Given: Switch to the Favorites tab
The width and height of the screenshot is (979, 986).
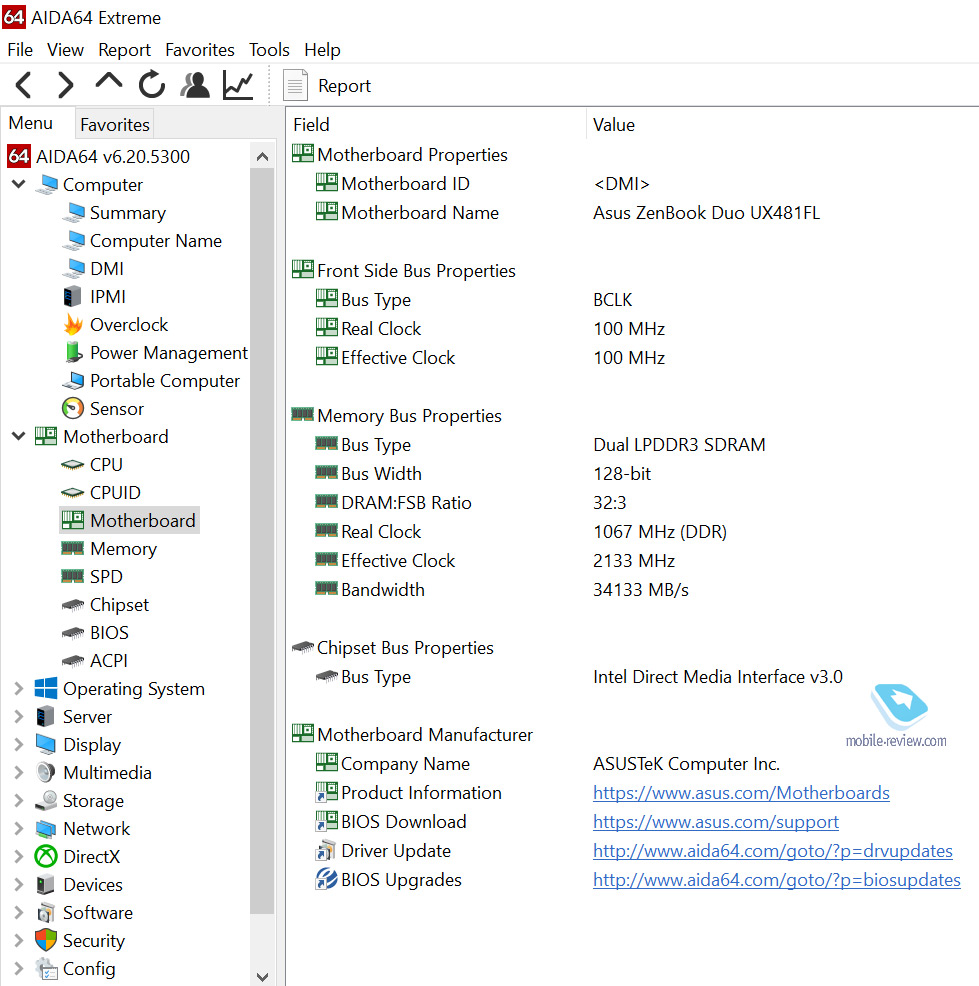Looking at the screenshot, I should pos(114,125).
